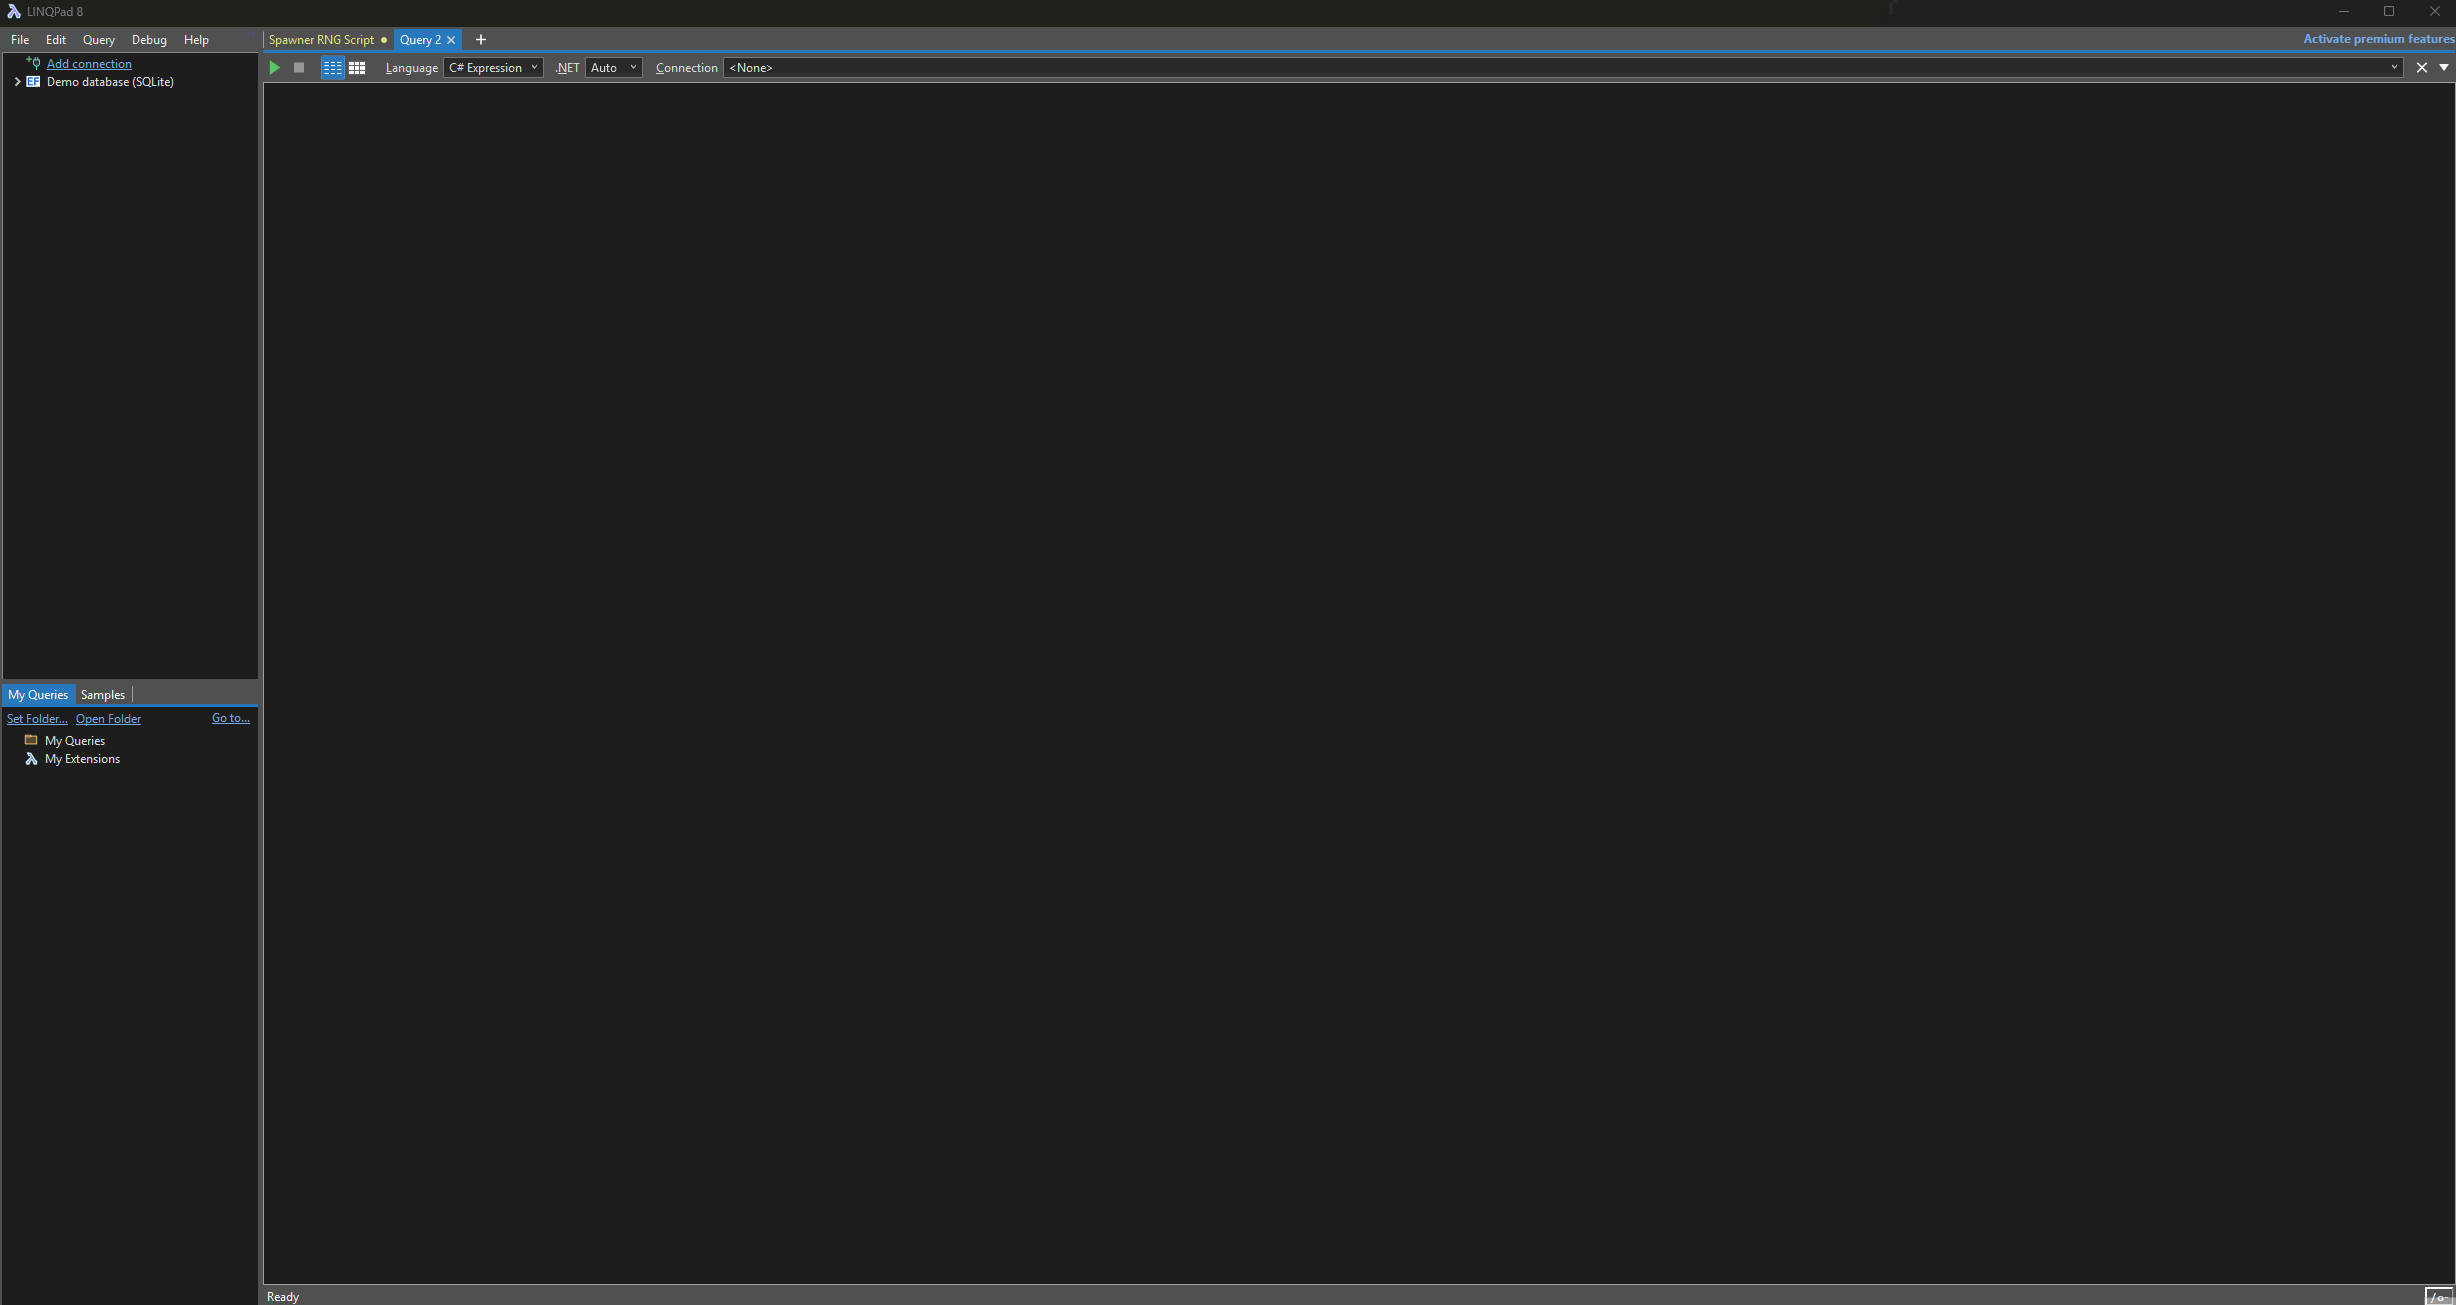2456x1305 pixels.
Task: Switch results to data grids view
Action: click(357, 68)
